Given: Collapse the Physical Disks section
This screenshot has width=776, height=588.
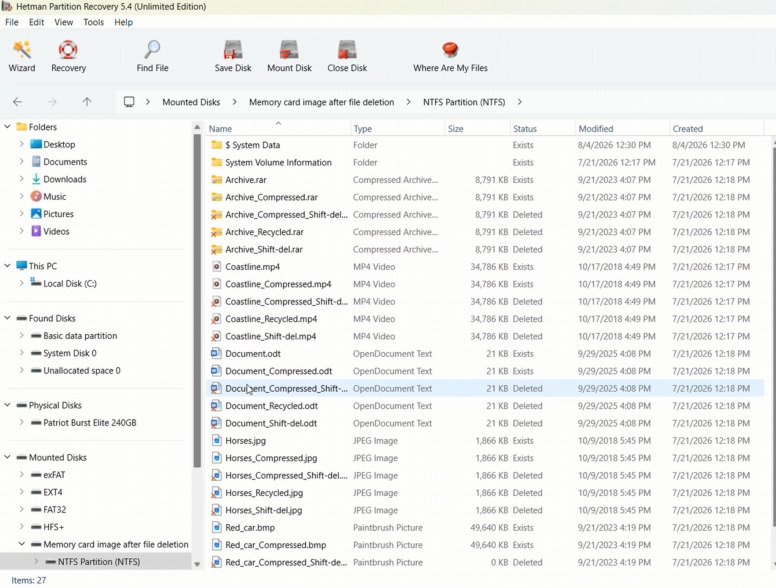Looking at the screenshot, I should coord(7,405).
